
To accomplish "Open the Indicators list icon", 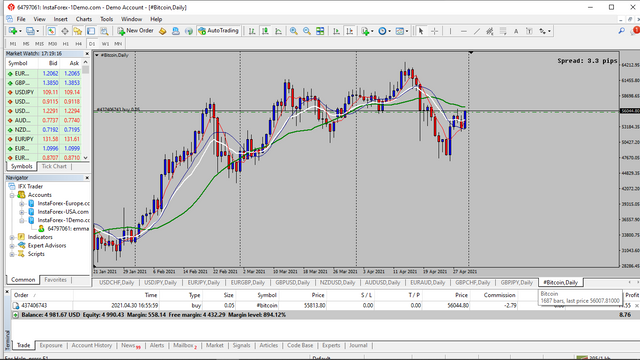I will (x=365, y=31).
